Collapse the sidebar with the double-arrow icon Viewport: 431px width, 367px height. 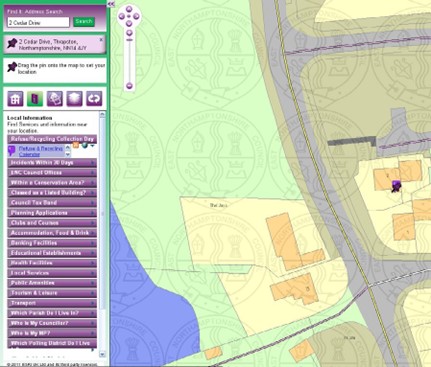(x=111, y=4)
